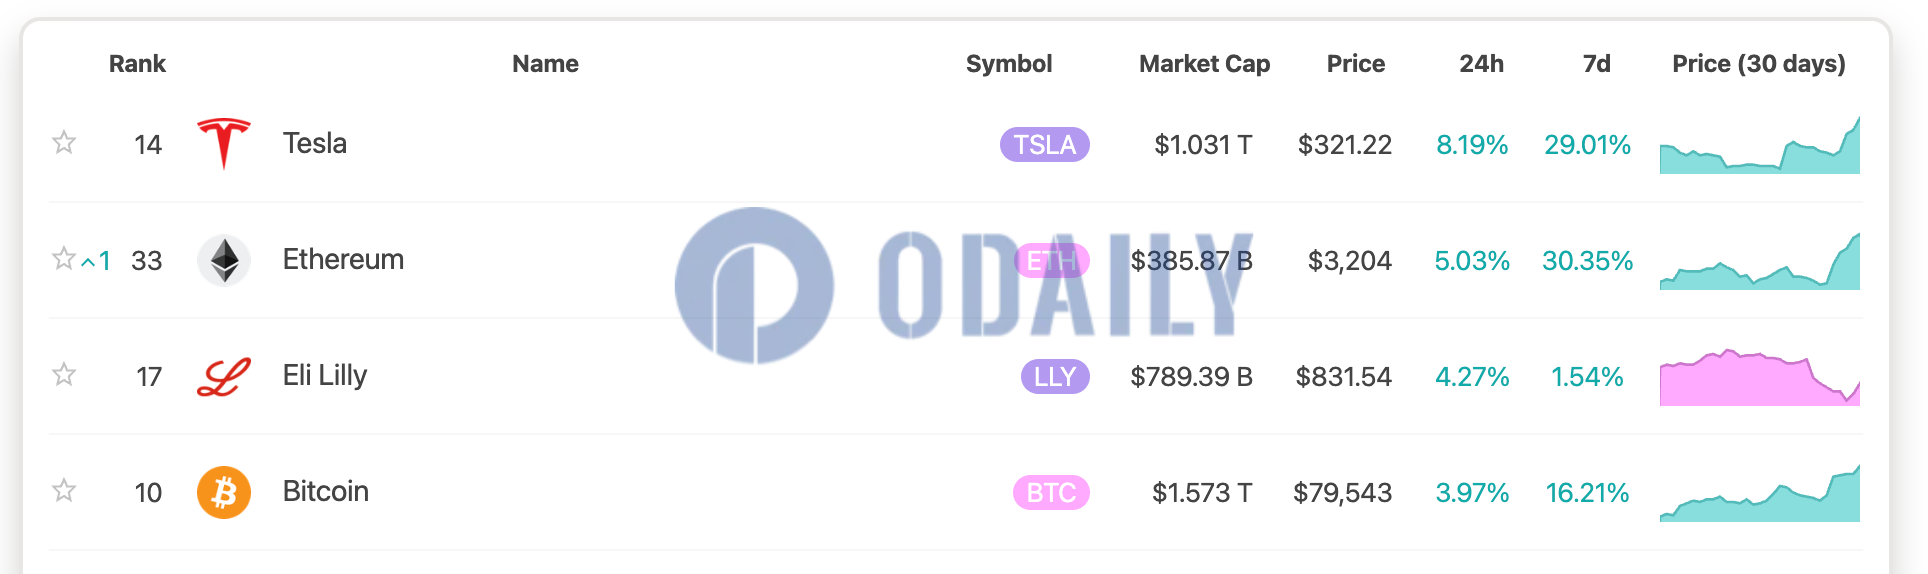Click the Eli Lilly logo icon
The image size is (1928, 574).
coord(224,377)
